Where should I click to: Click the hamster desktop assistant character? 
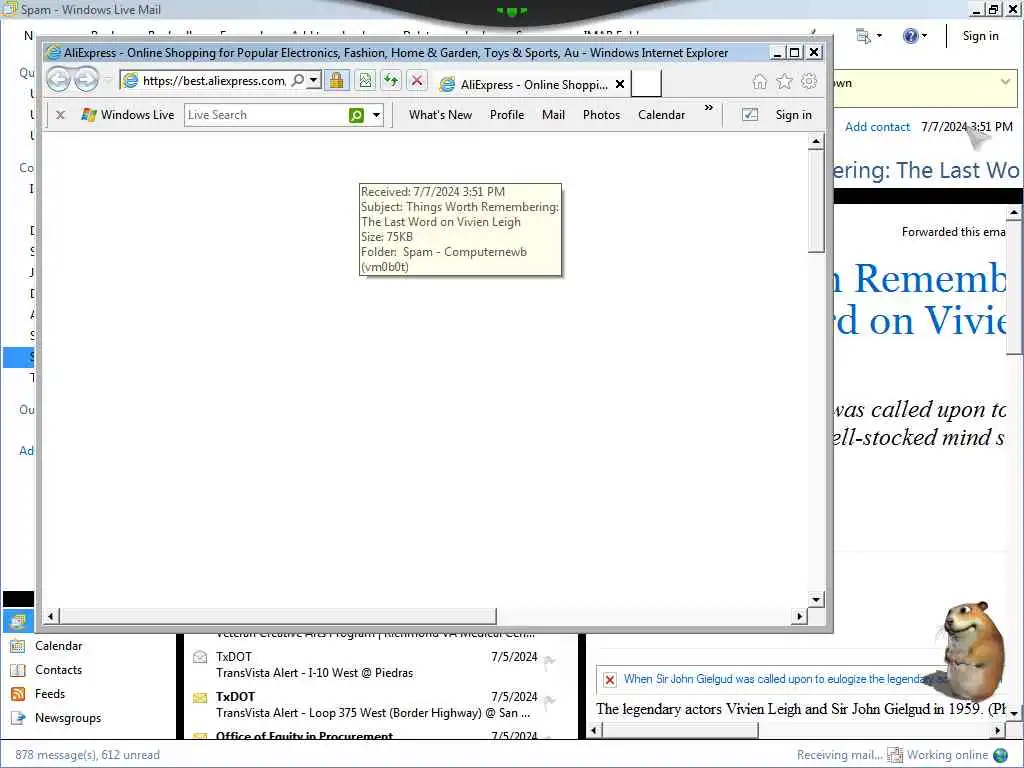[x=974, y=650]
